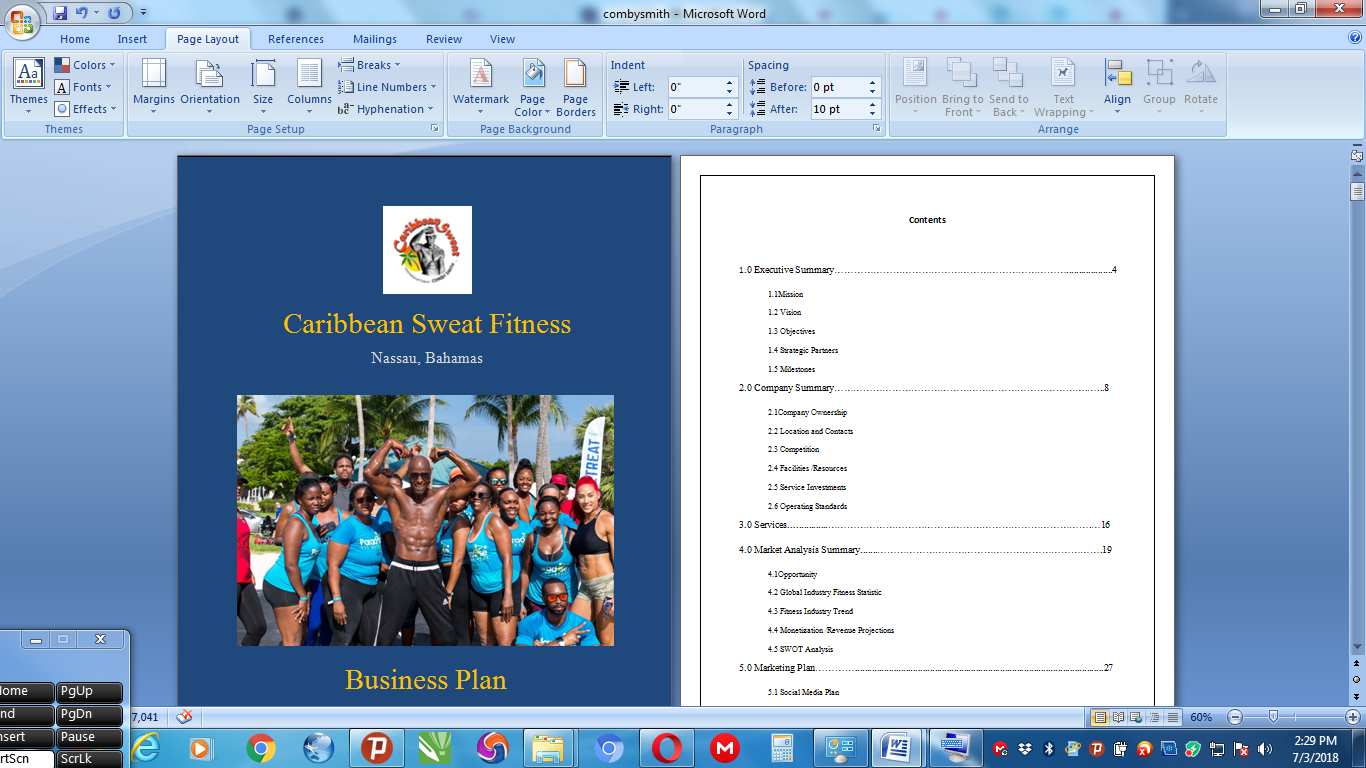The image size is (1366, 768).
Task: Expand the theme Effects dropdown
Action: click(x=85, y=109)
